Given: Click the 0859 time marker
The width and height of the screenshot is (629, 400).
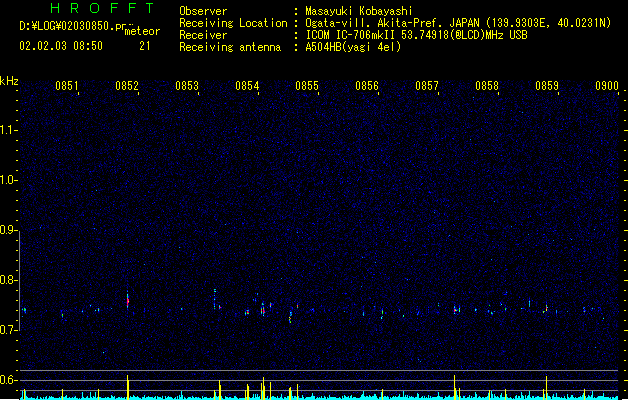Looking at the screenshot, I should [x=547, y=86].
